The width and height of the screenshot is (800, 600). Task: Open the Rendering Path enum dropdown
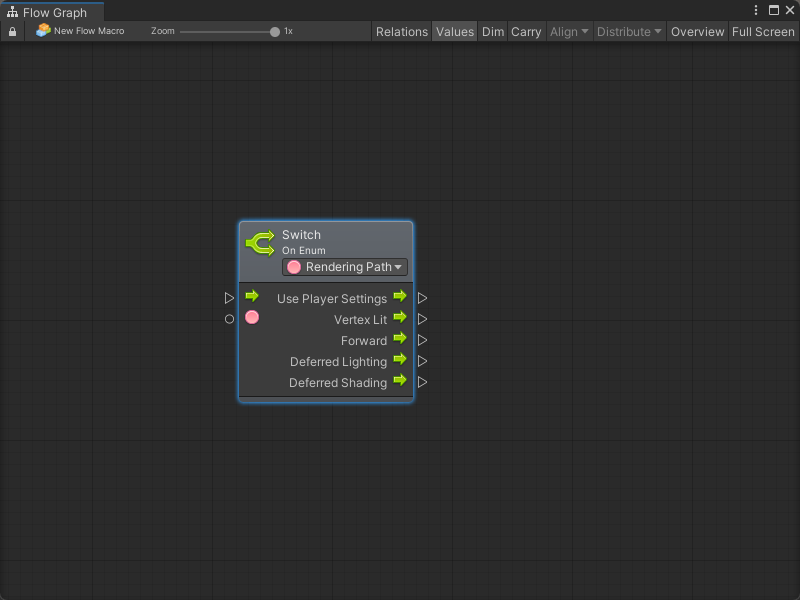pyautogui.click(x=345, y=267)
